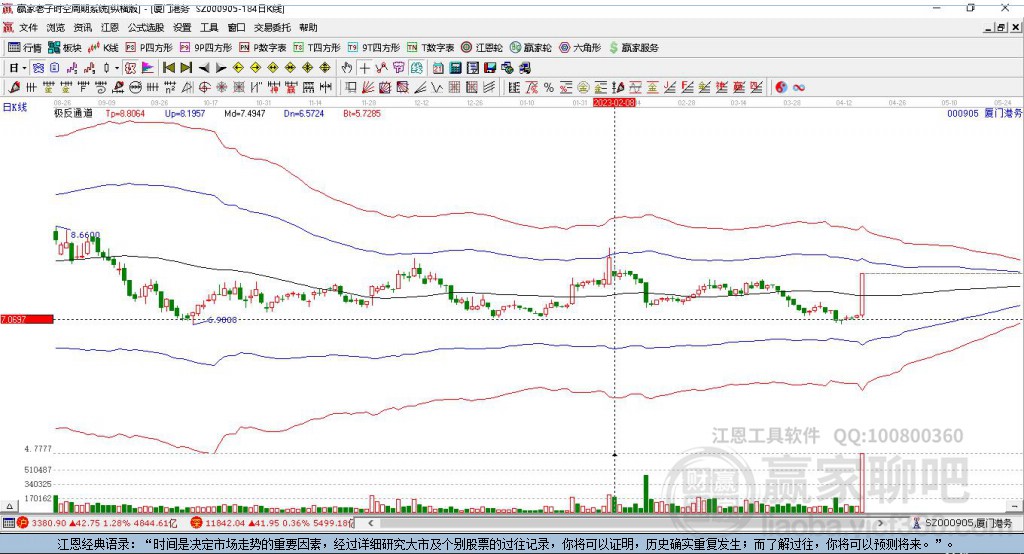This screenshot has width=1024, height=554.
Task: Jump to last bar with green end arrow
Action: point(186,68)
